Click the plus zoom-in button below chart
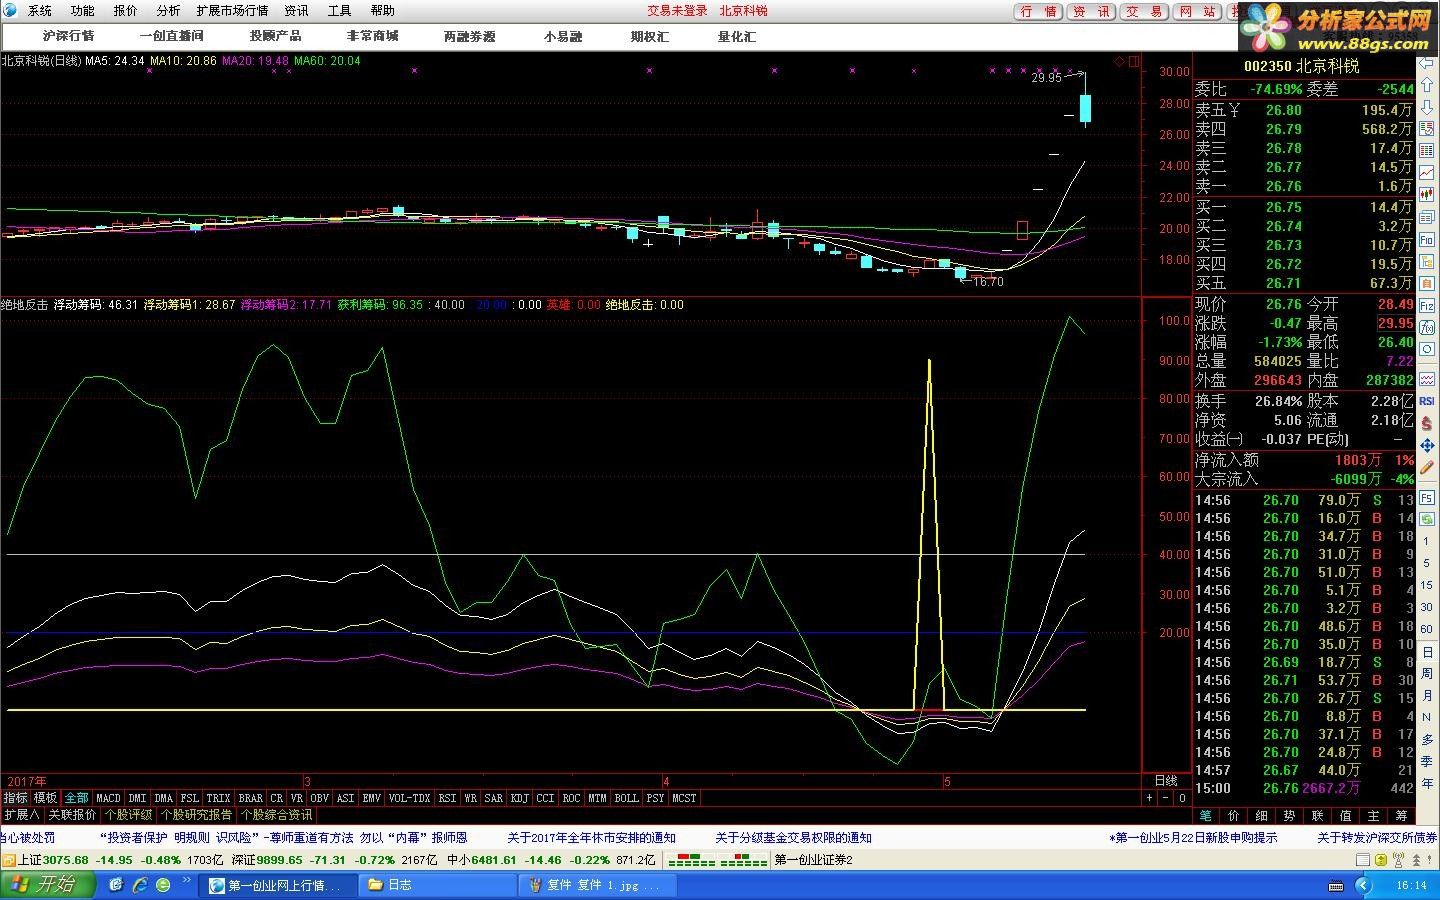Image resolution: width=1440 pixels, height=900 pixels. click(x=1149, y=798)
